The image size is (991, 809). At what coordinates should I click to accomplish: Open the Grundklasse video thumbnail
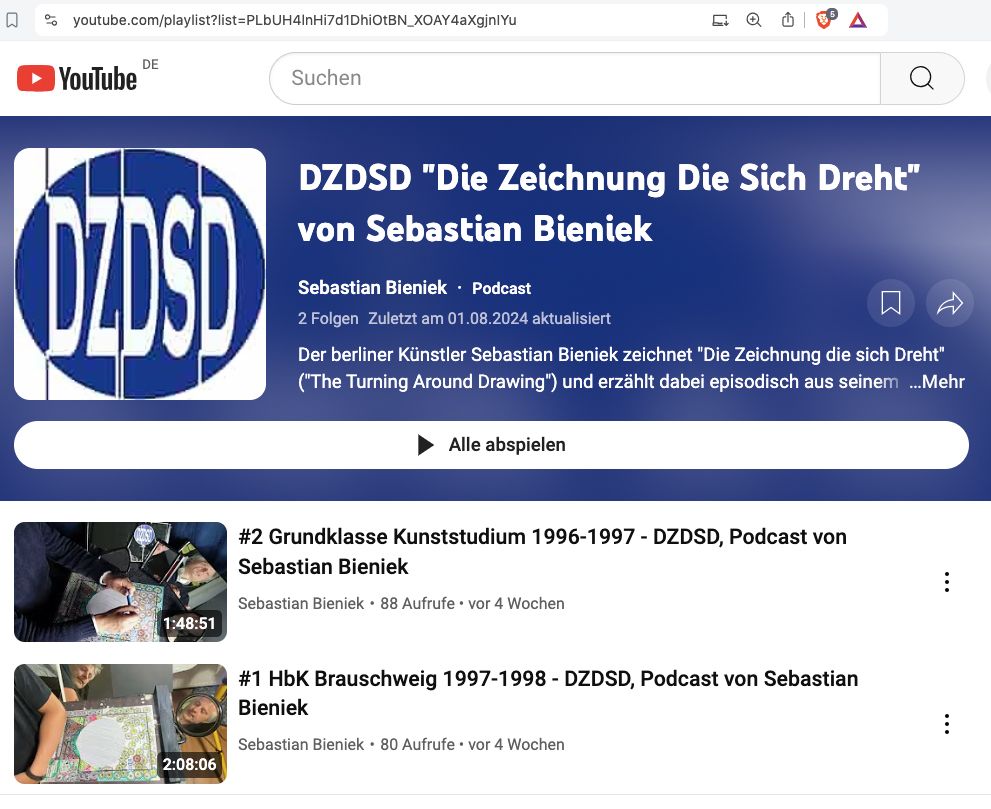120,581
